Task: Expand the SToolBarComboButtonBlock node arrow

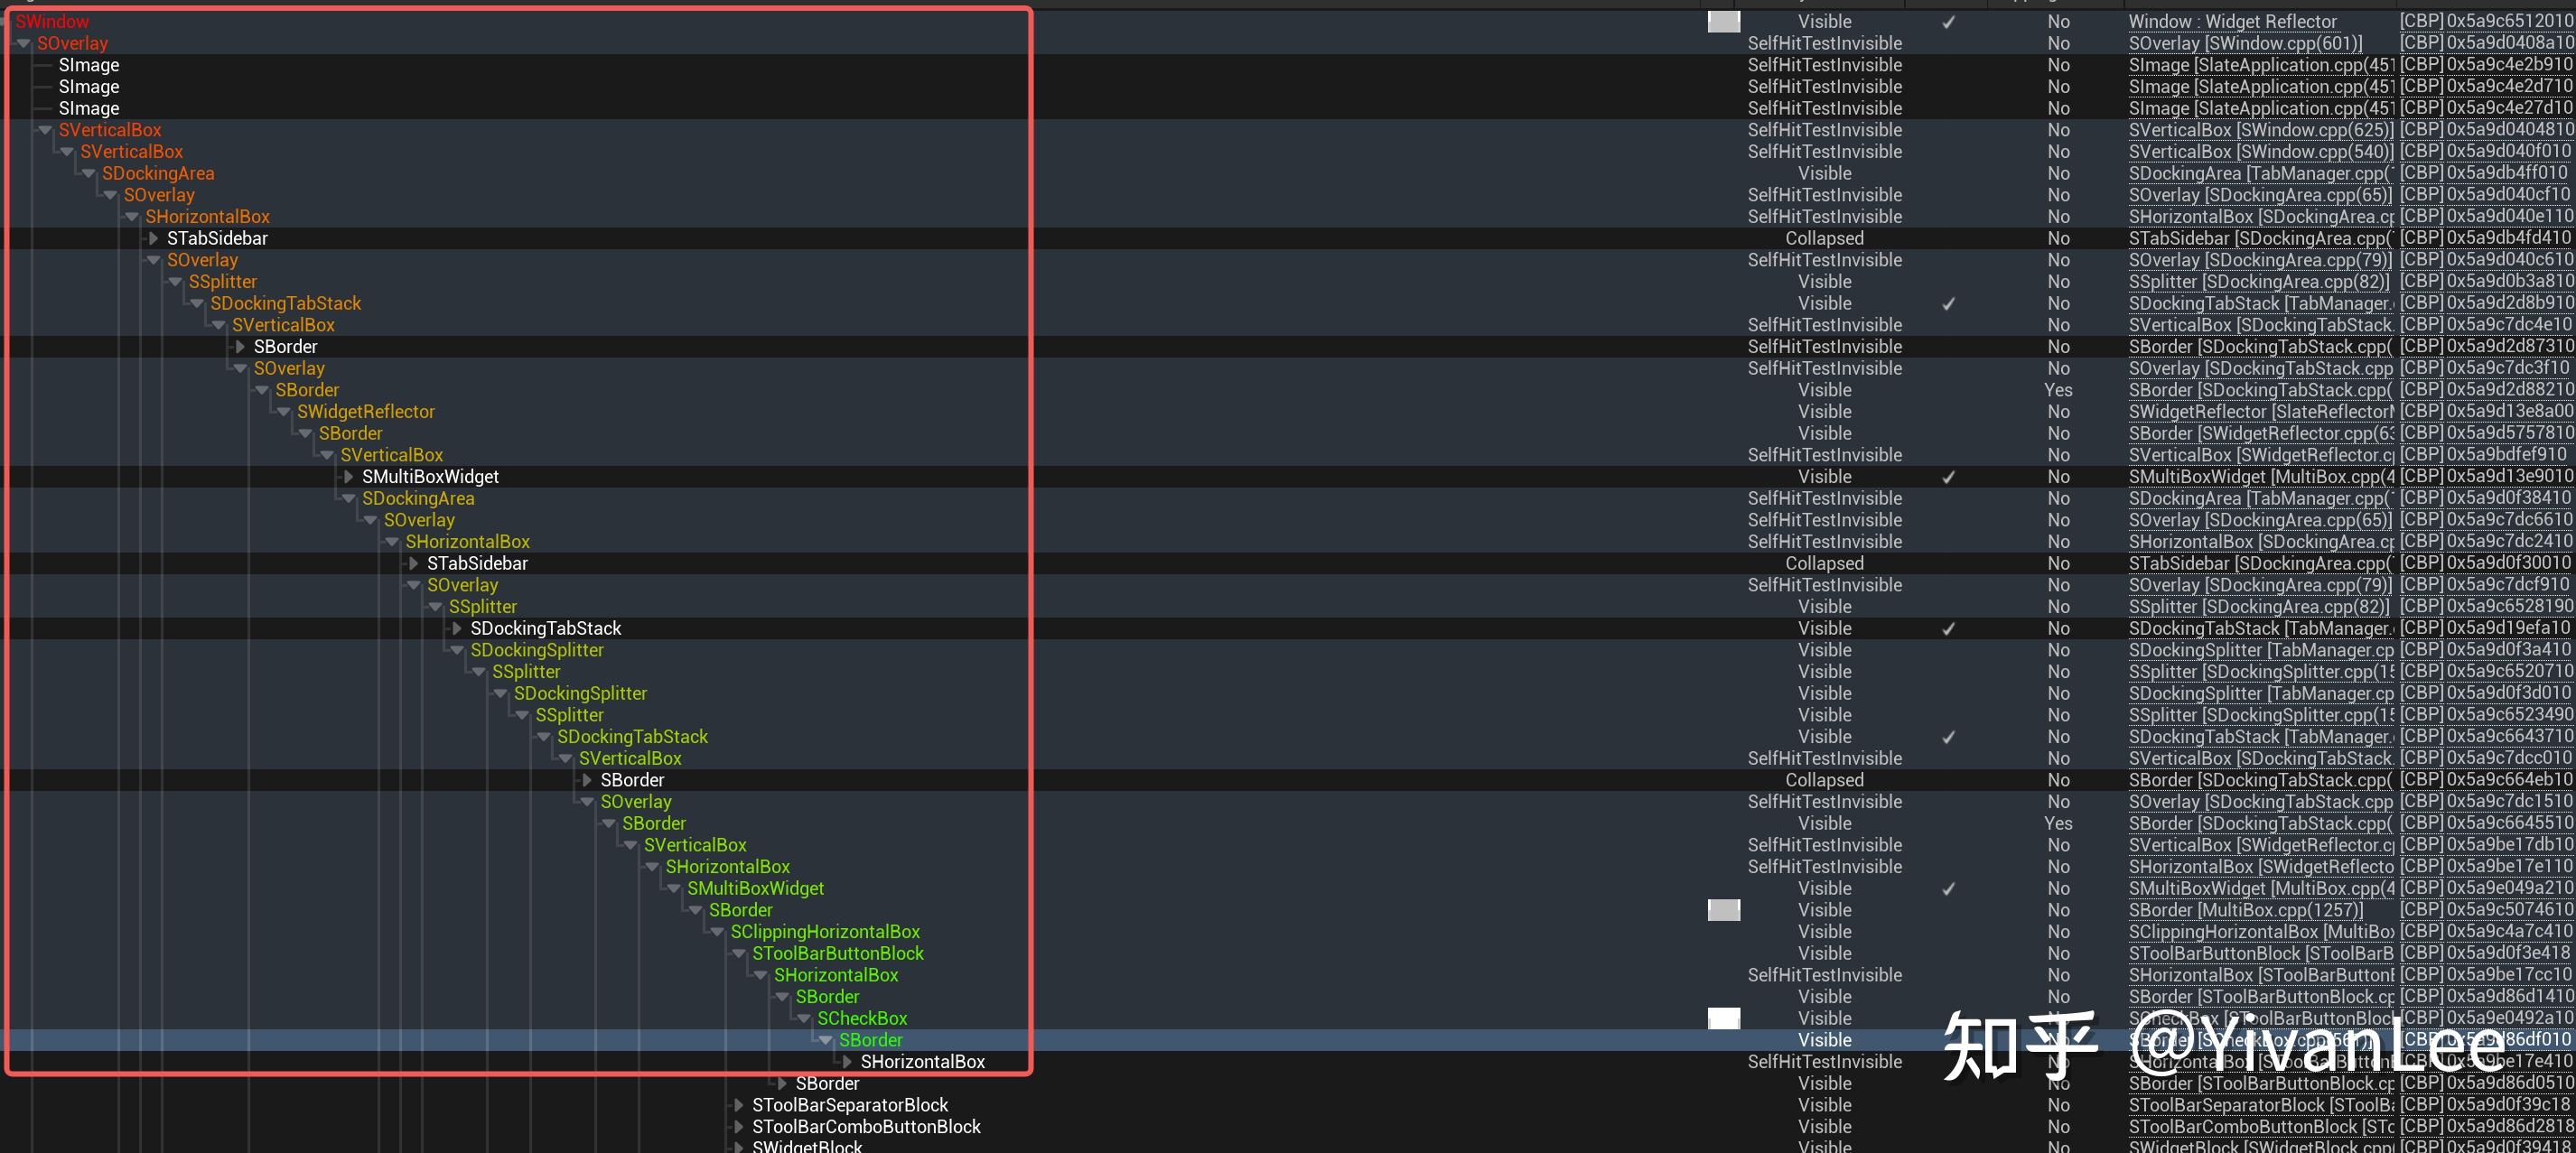Action: (x=739, y=1127)
